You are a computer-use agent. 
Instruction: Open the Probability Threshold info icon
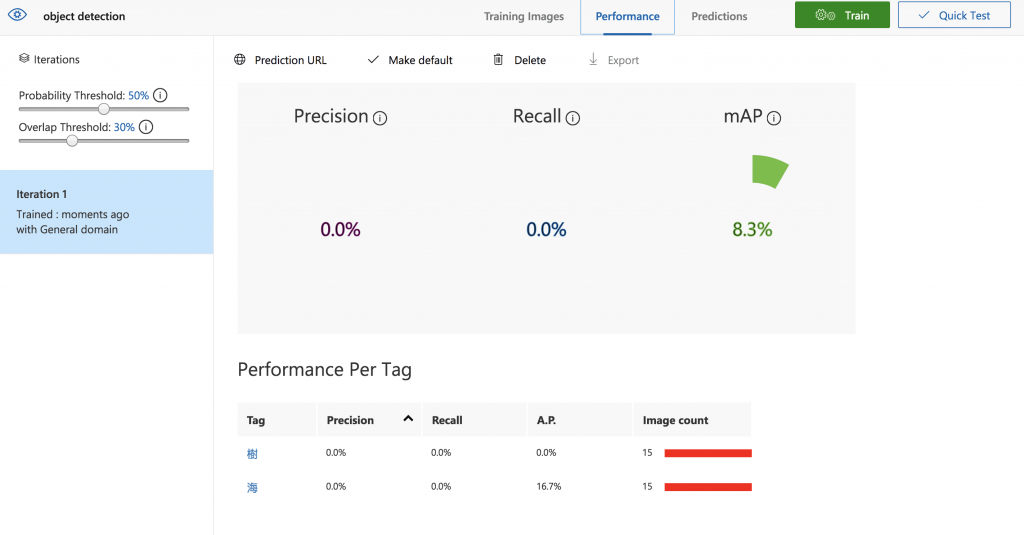point(160,96)
